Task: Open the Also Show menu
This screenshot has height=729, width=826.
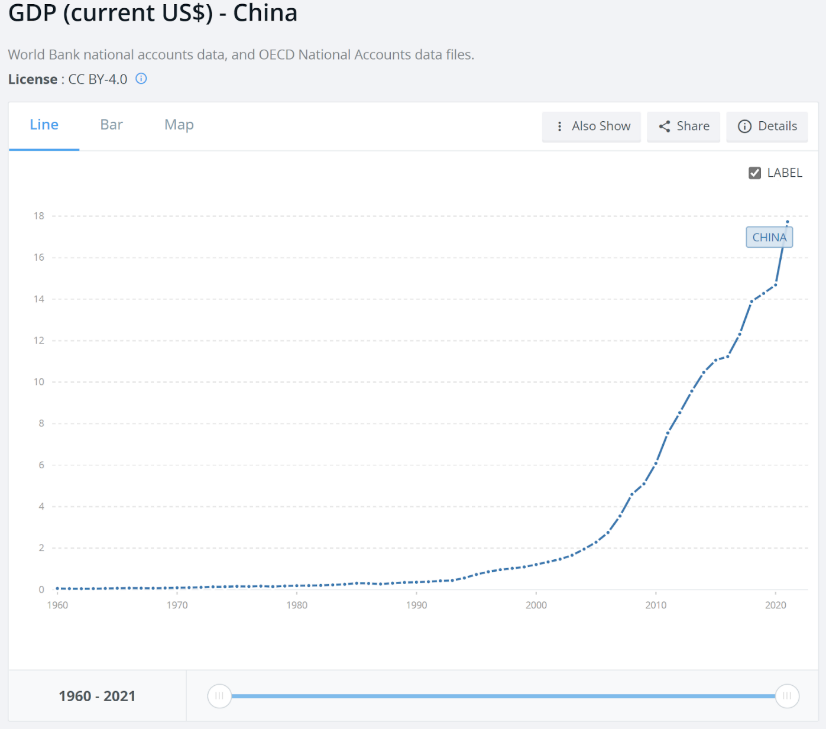Action: [591, 126]
